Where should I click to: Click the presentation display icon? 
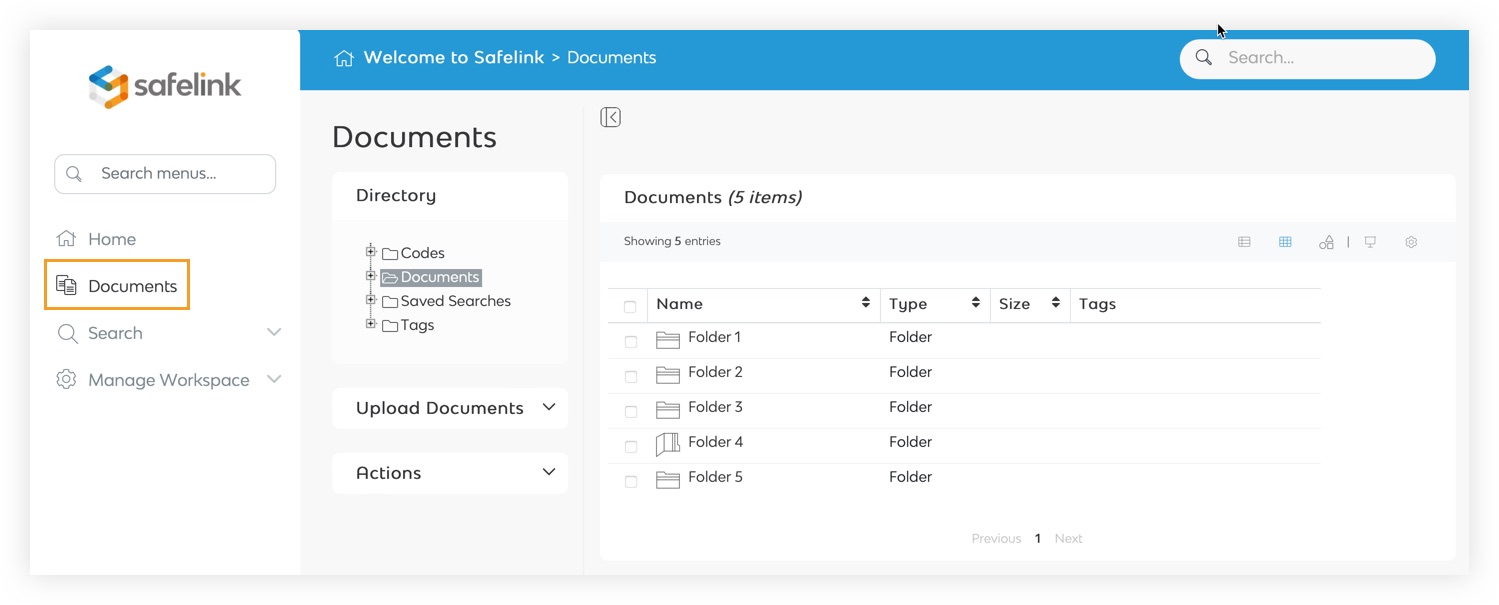pos(1370,241)
